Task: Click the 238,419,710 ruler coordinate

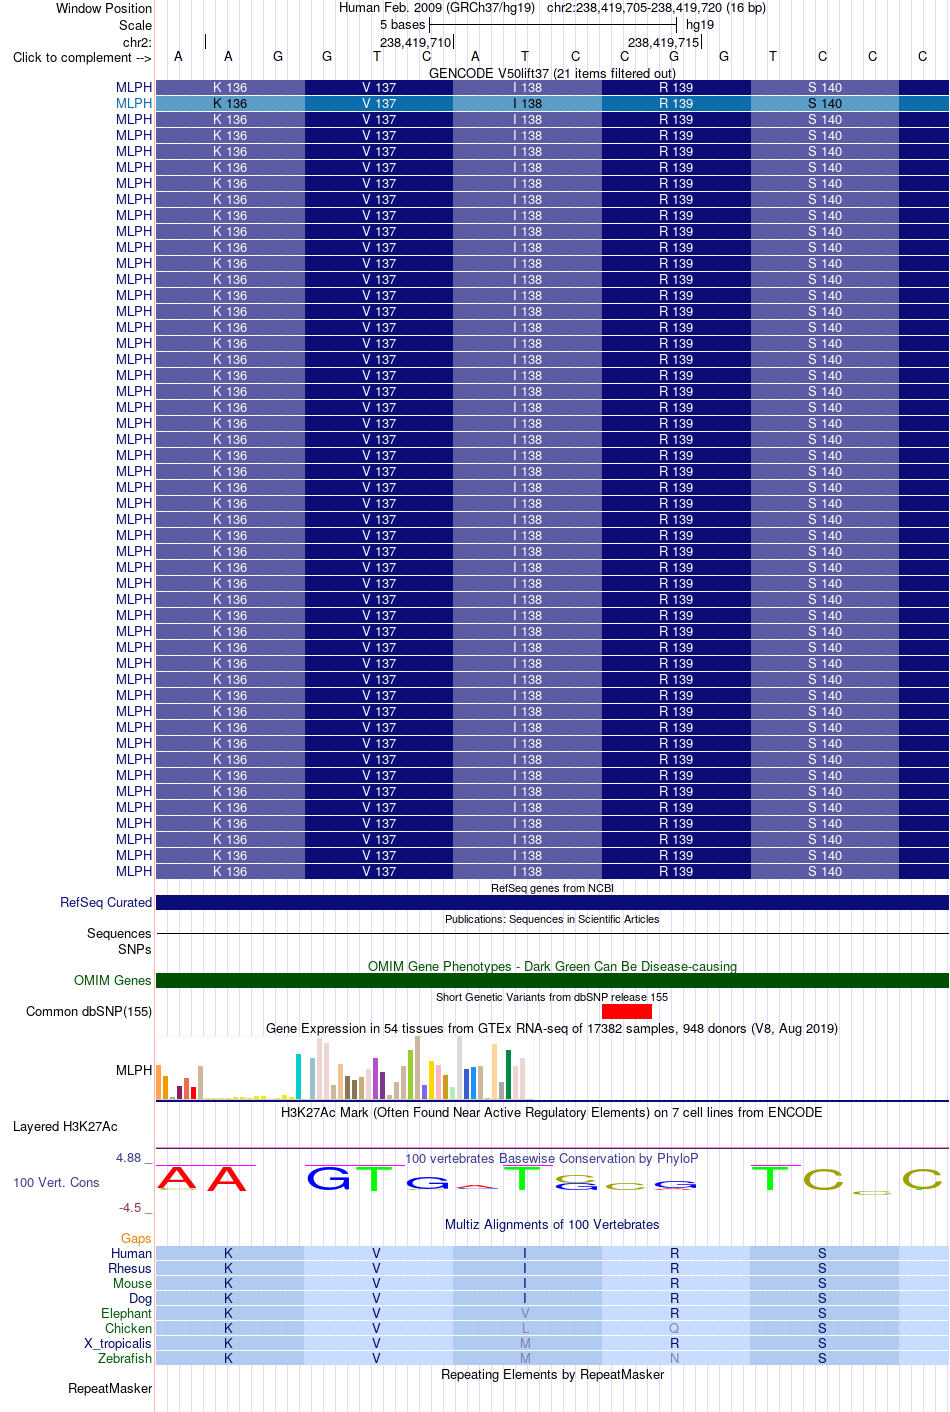Action: (415, 42)
